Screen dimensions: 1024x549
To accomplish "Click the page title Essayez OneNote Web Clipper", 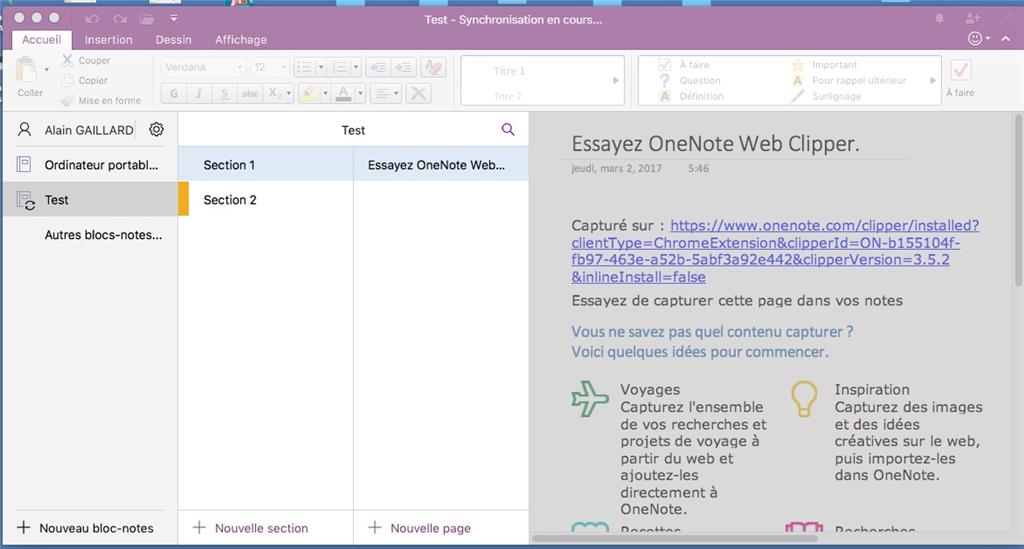I will 715,144.
